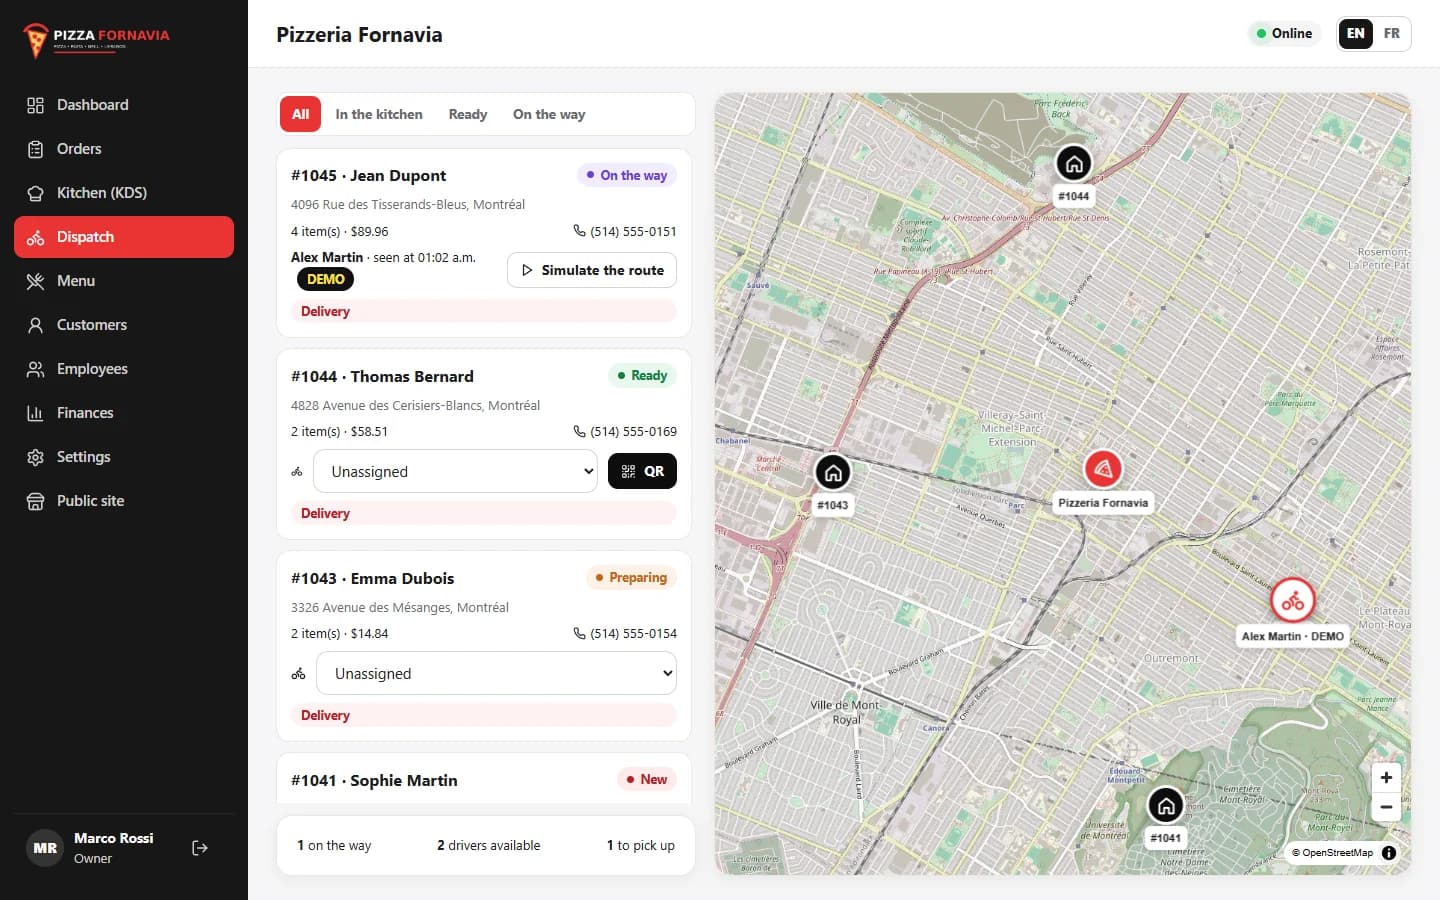This screenshot has height=900, width=1440.
Task: Select the #1044 home marker on map
Action: click(x=1074, y=163)
